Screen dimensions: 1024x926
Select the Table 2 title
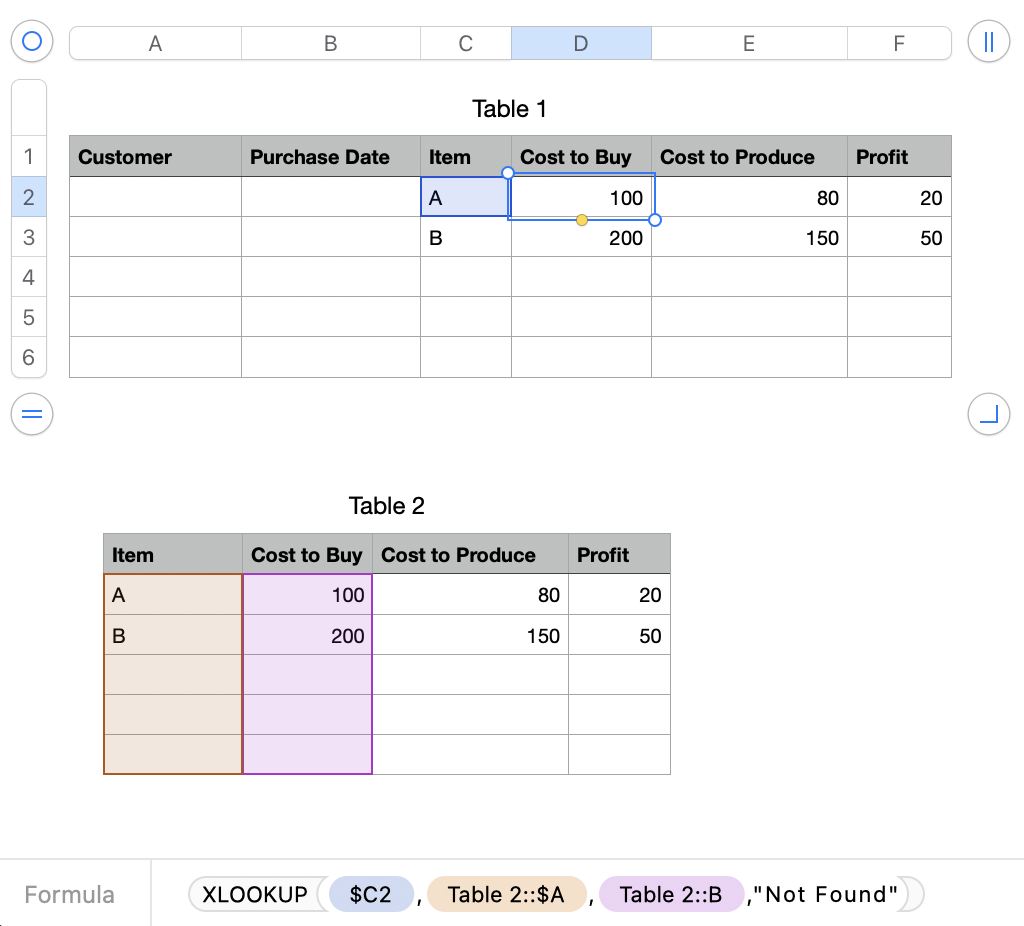(387, 506)
